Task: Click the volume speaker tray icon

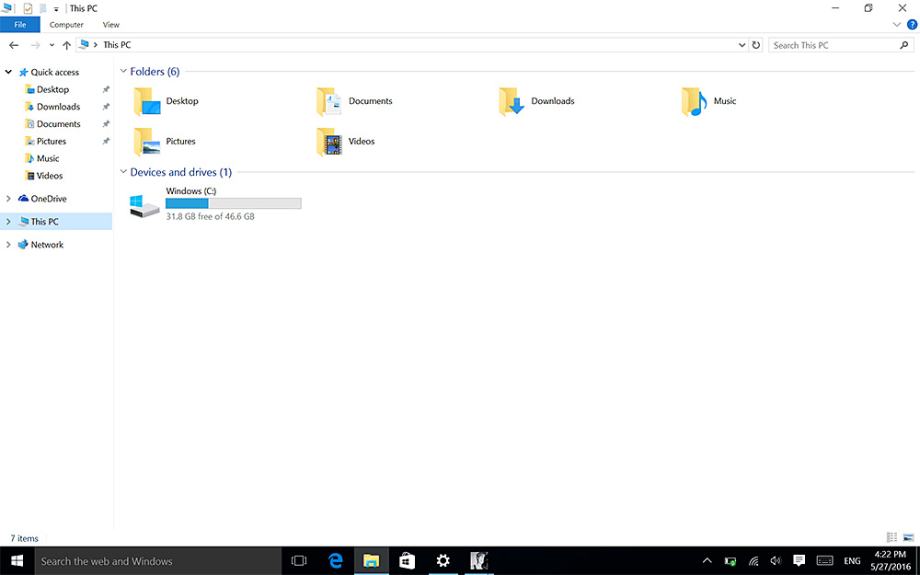Action: pyautogui.click(x=776, y=561)
